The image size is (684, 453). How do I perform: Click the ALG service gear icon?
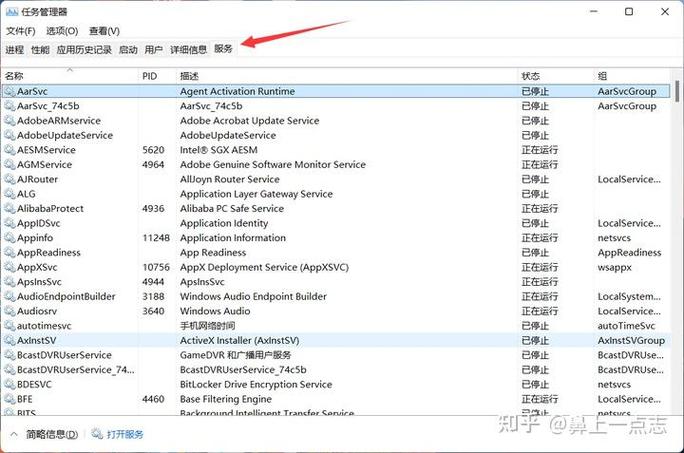10,194
